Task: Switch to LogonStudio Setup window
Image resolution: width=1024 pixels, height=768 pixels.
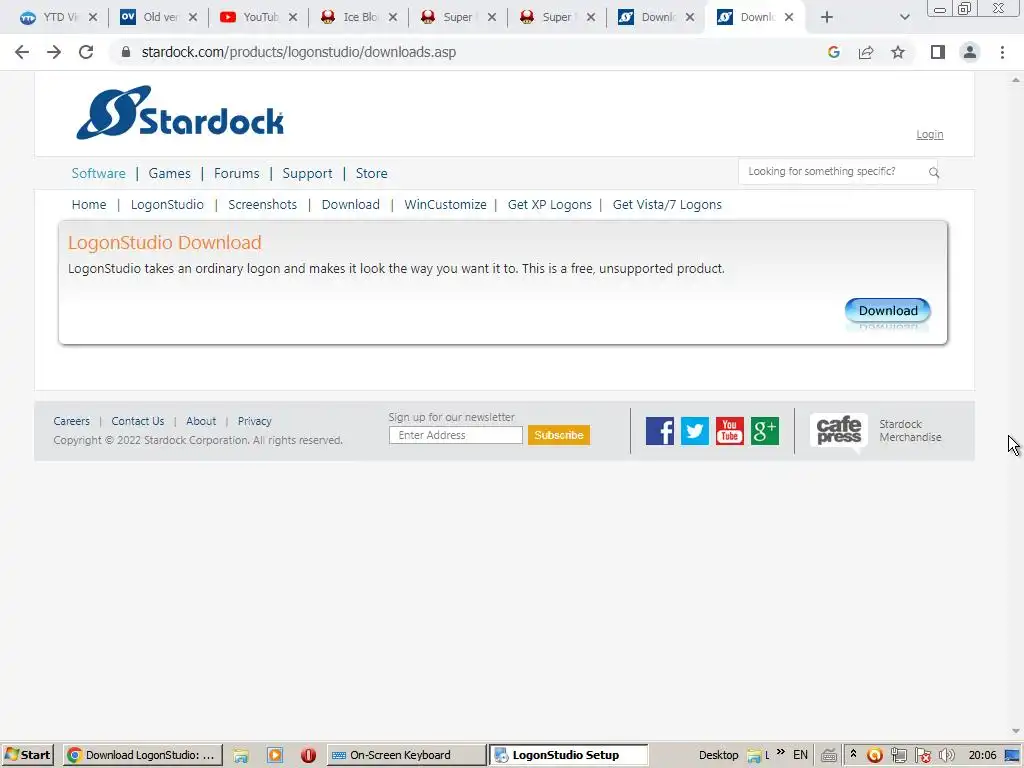Action: [569, 755]
